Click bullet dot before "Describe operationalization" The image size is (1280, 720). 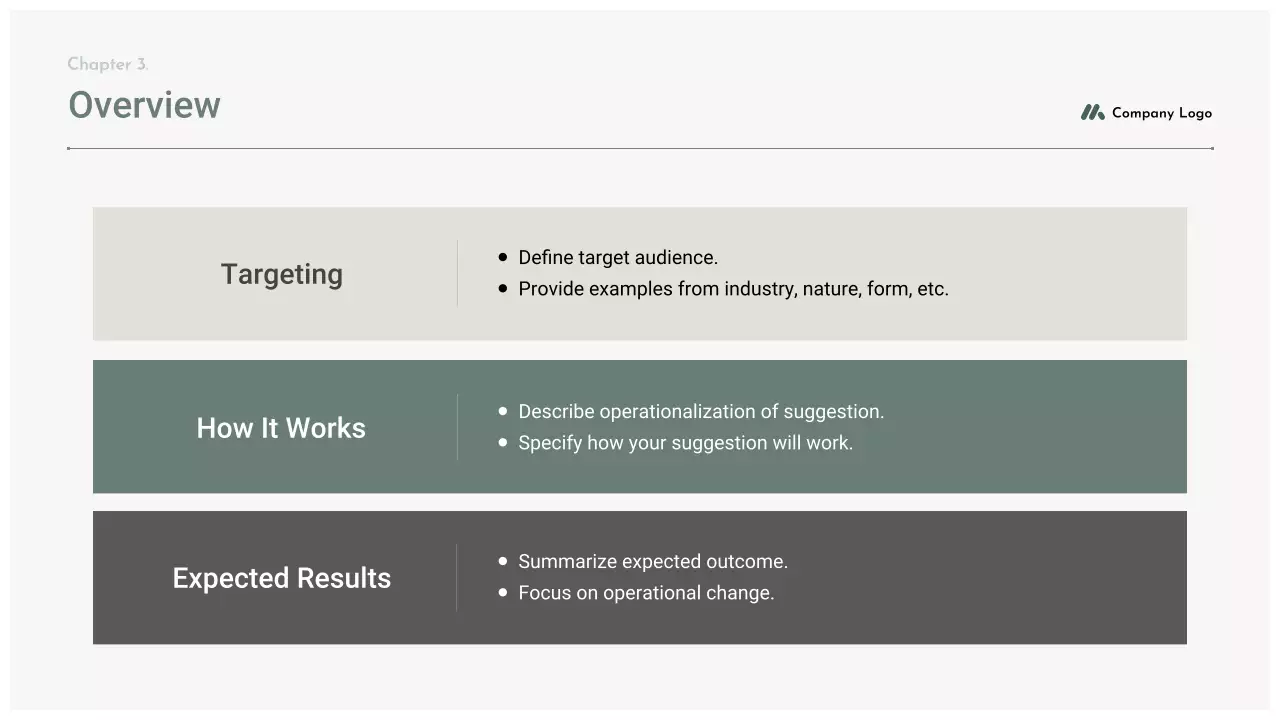503,411
